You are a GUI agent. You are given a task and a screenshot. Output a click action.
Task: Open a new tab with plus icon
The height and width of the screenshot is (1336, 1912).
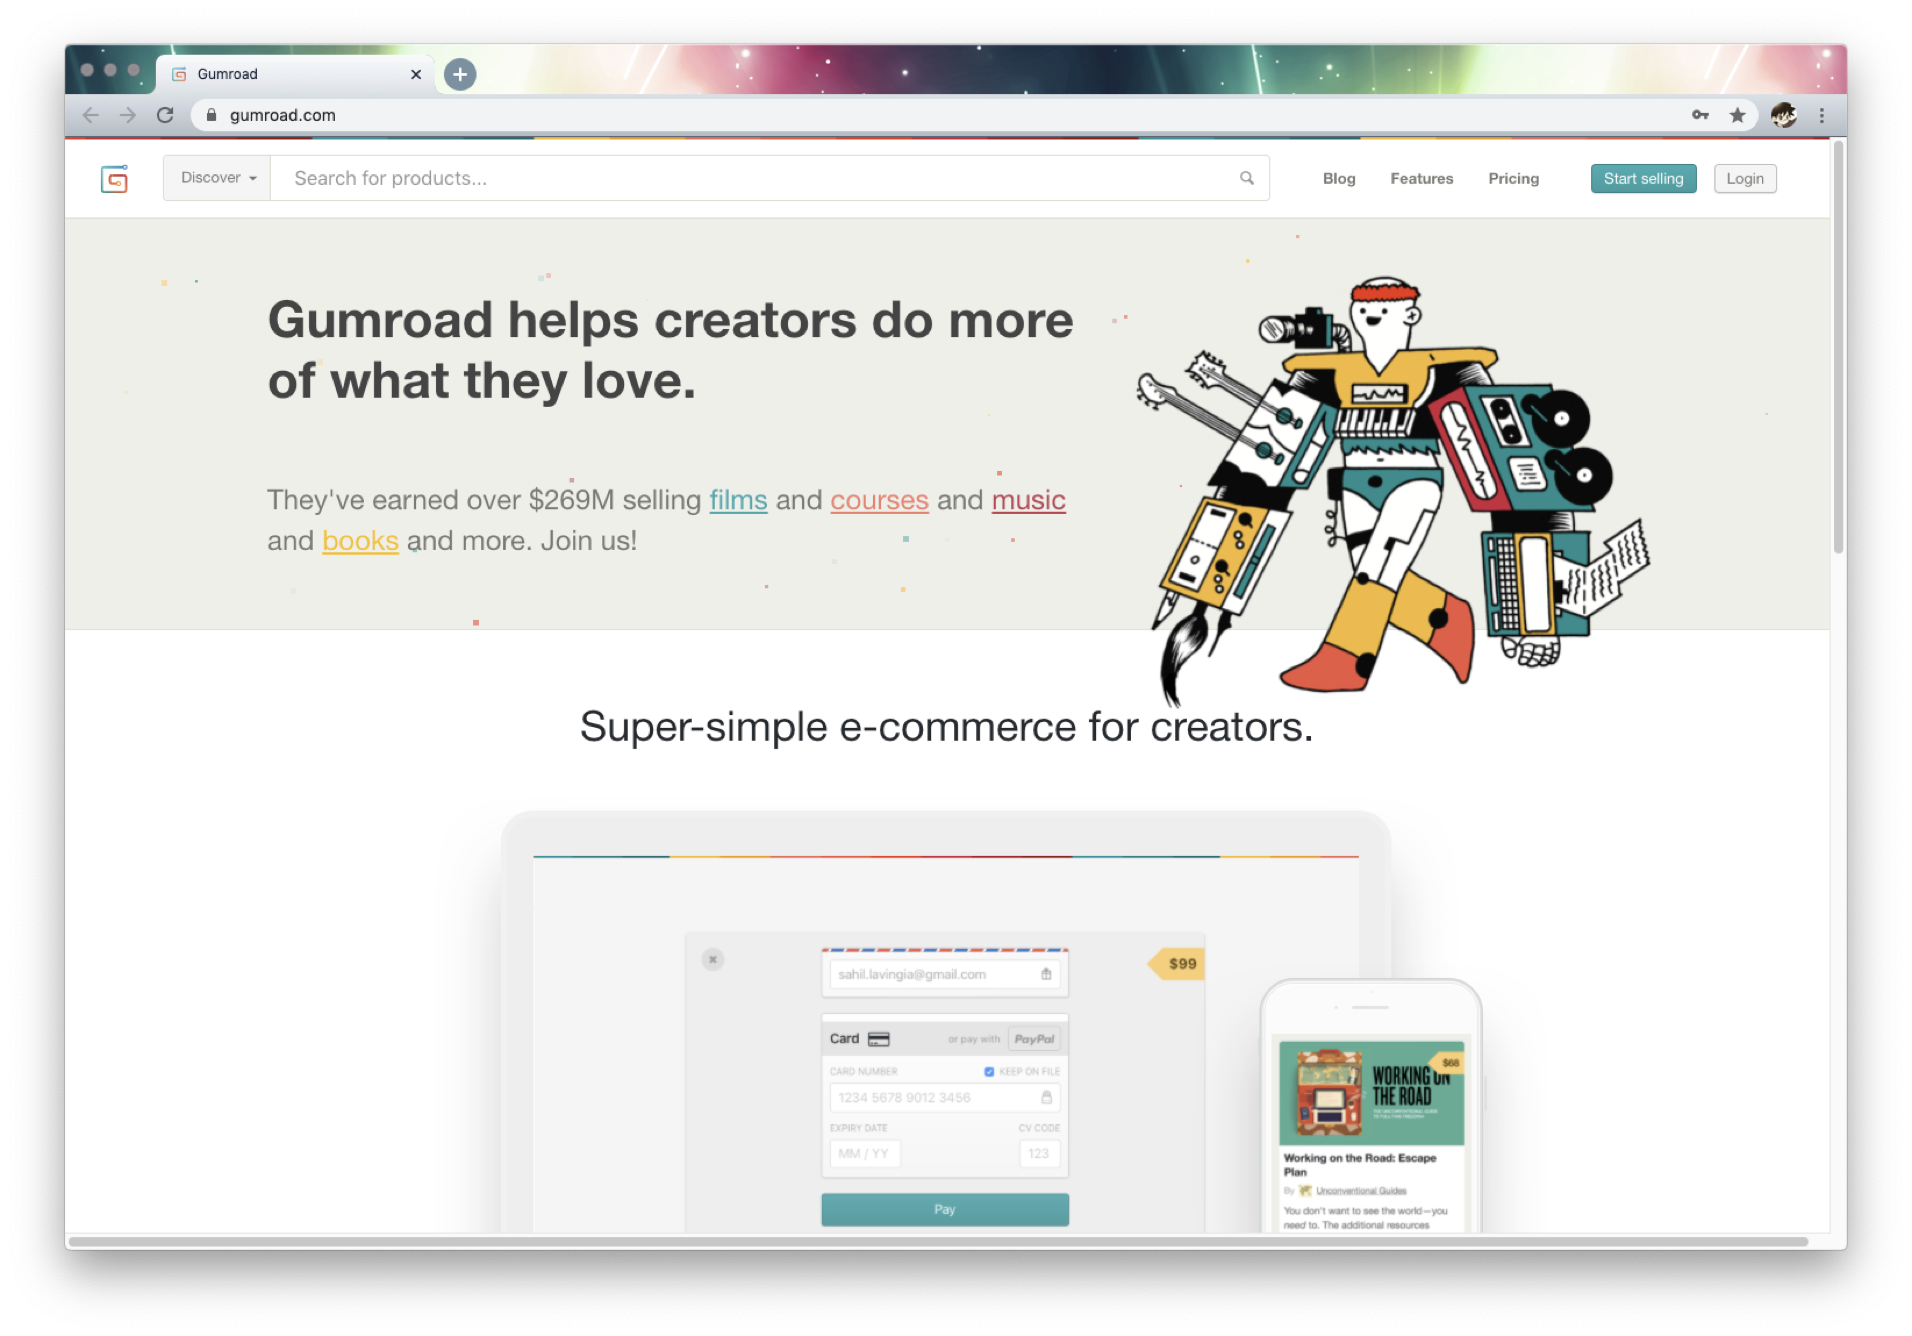[460, 74]
